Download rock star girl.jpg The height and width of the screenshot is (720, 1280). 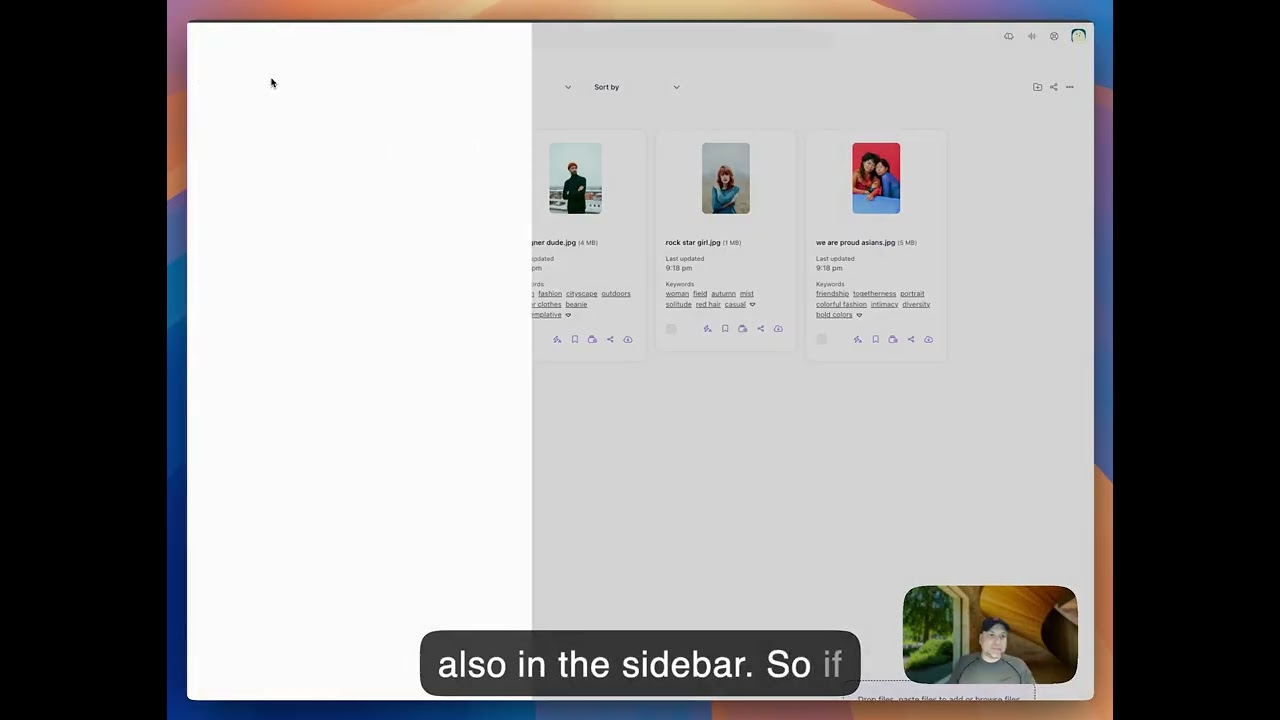(x=778, y=329)
